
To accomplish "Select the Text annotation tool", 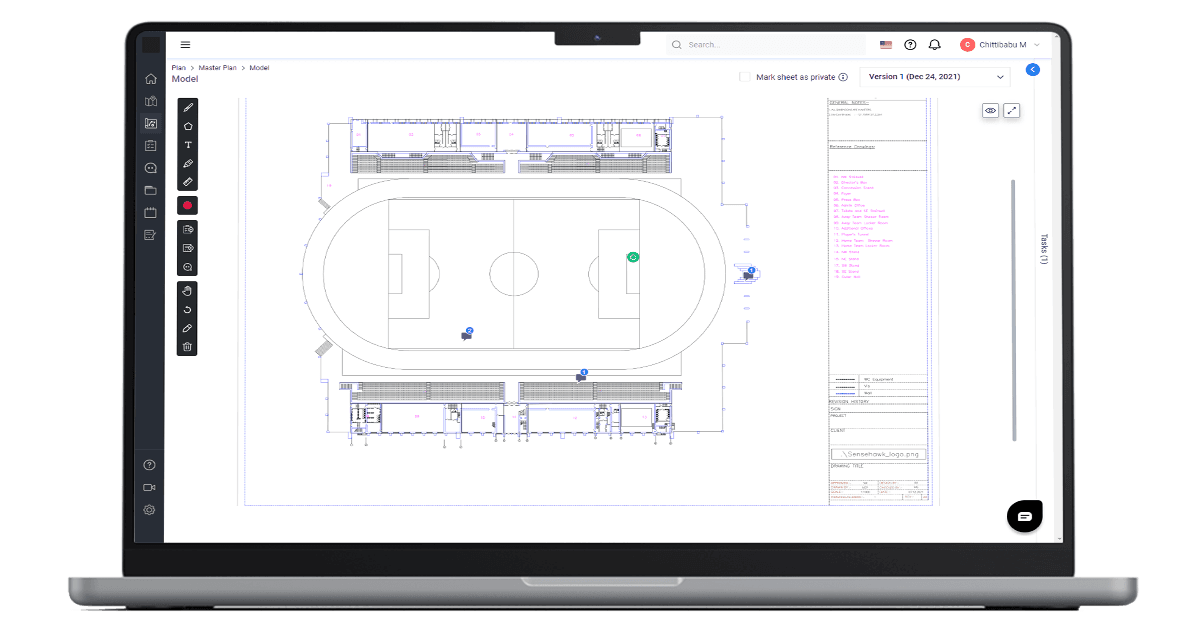I will (188, 144).
